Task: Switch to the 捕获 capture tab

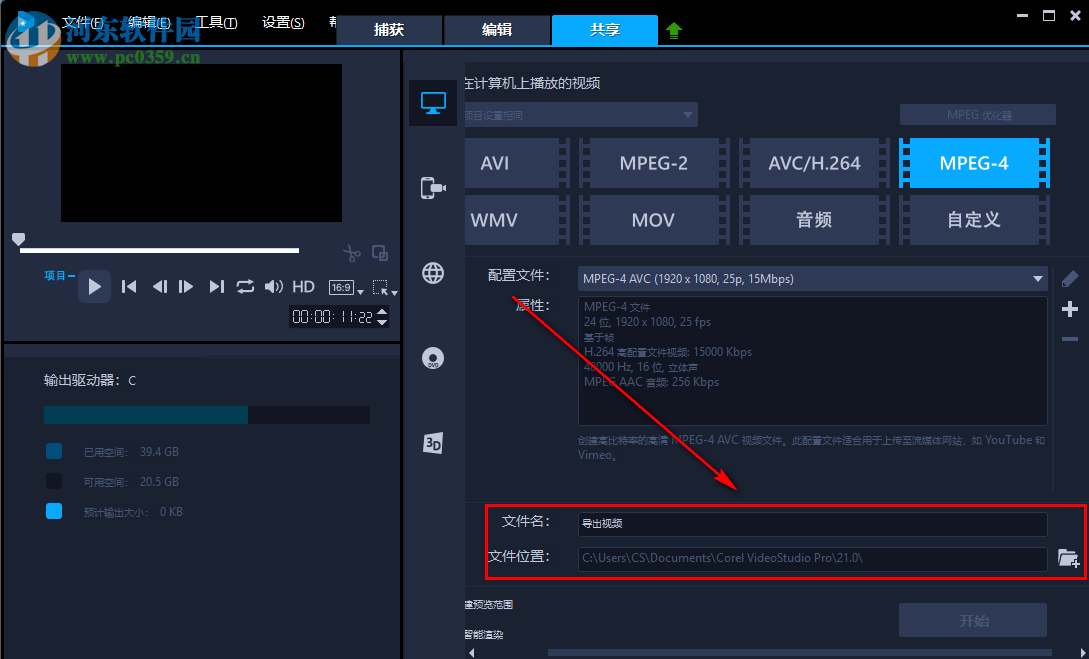Action: pyautogui.click(x=389, y=30)
